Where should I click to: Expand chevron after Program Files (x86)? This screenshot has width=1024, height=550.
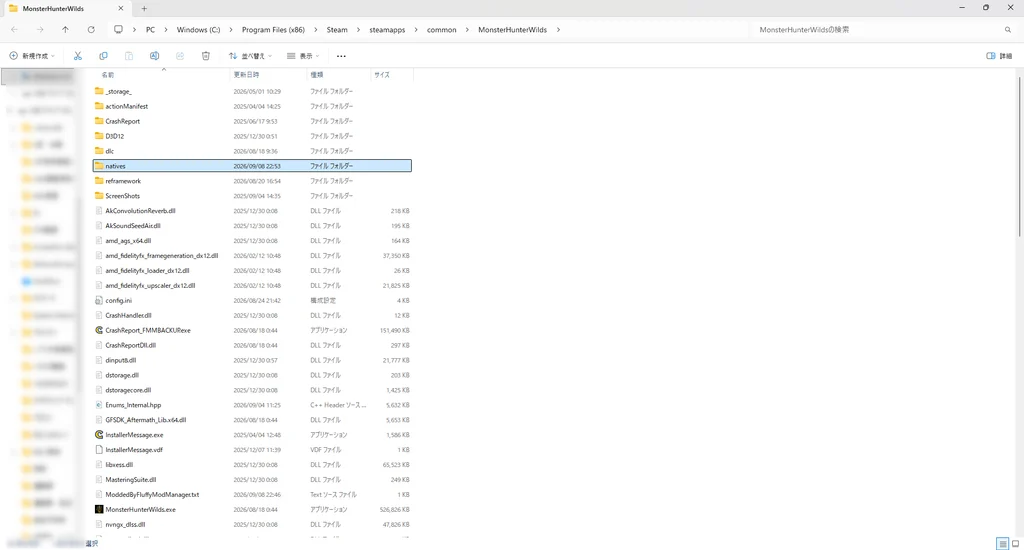(x=316, y=30)
